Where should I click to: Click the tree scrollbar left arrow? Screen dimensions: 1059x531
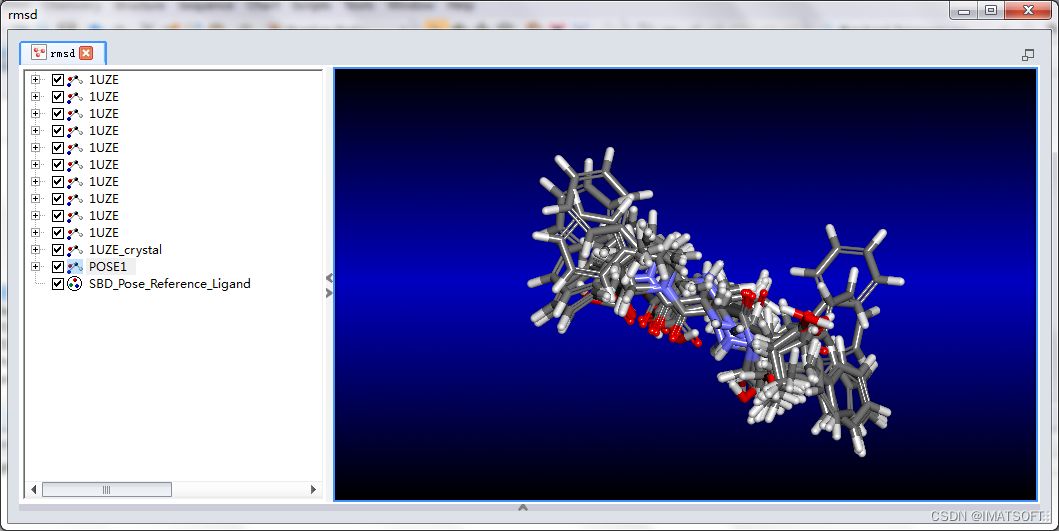click(34, 489)
